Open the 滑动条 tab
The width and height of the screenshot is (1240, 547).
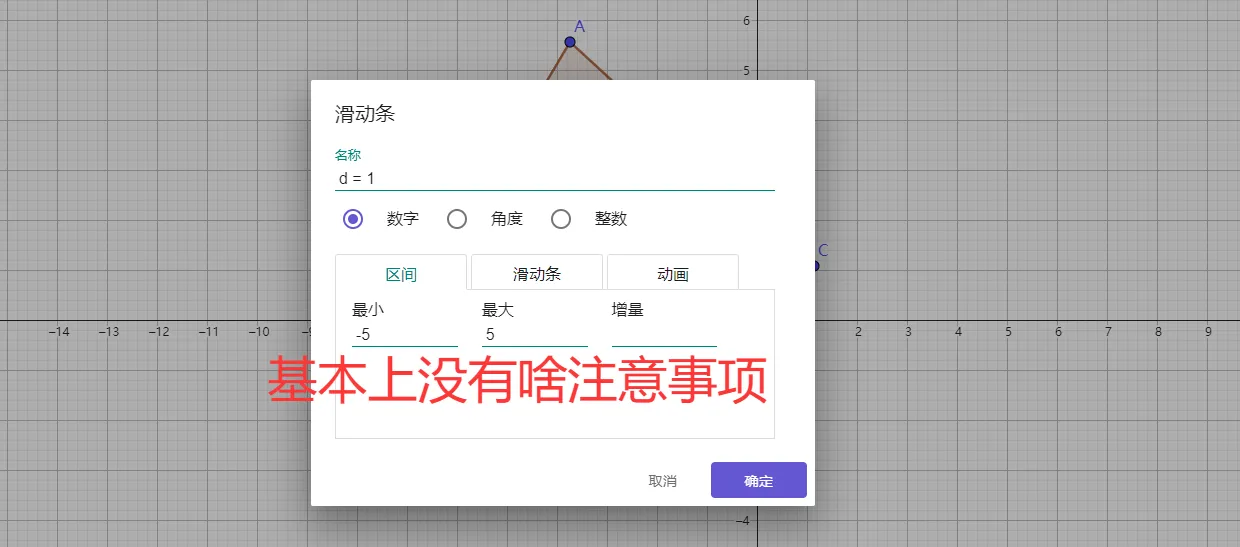click(537, 274)
